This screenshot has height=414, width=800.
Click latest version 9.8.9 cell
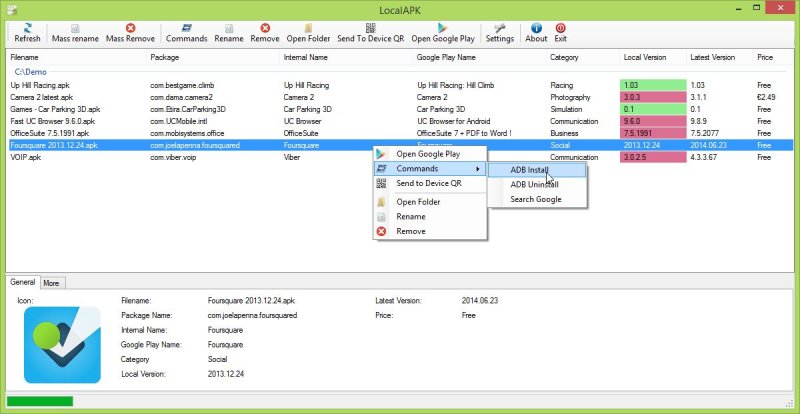699,121
